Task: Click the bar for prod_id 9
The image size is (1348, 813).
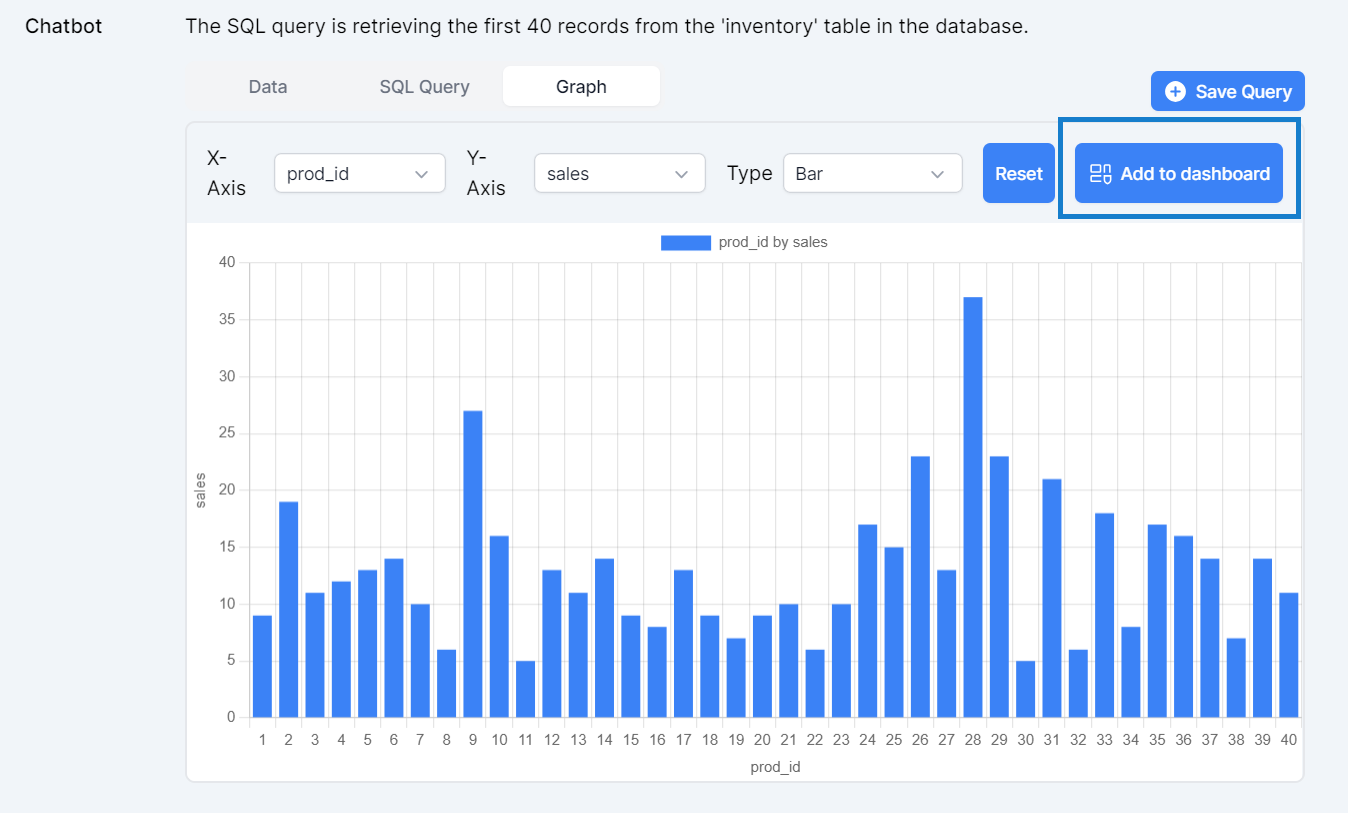Action: (x=473, y=564)
